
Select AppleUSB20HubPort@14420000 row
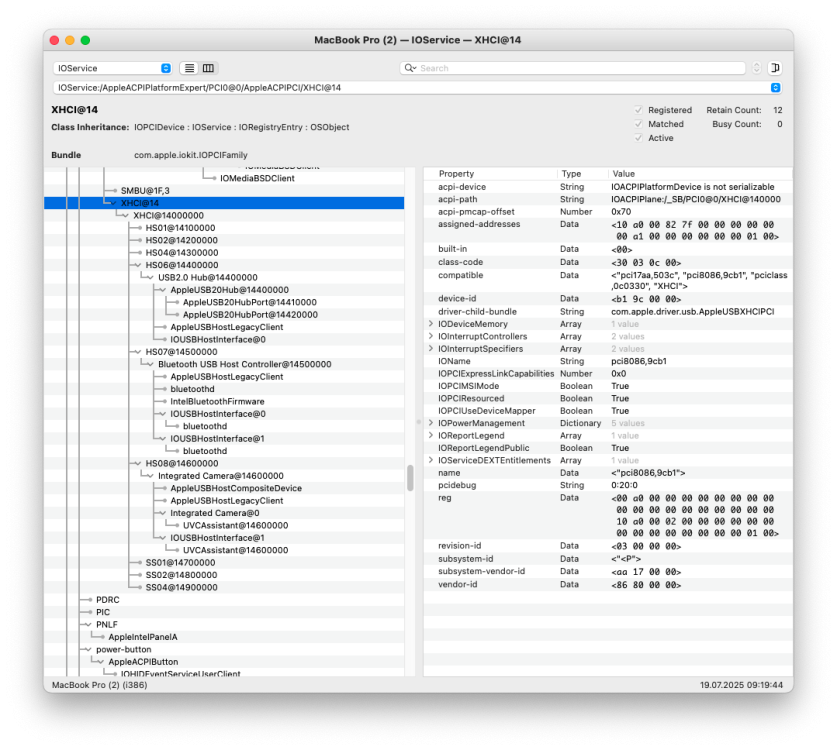click(224, 314)
